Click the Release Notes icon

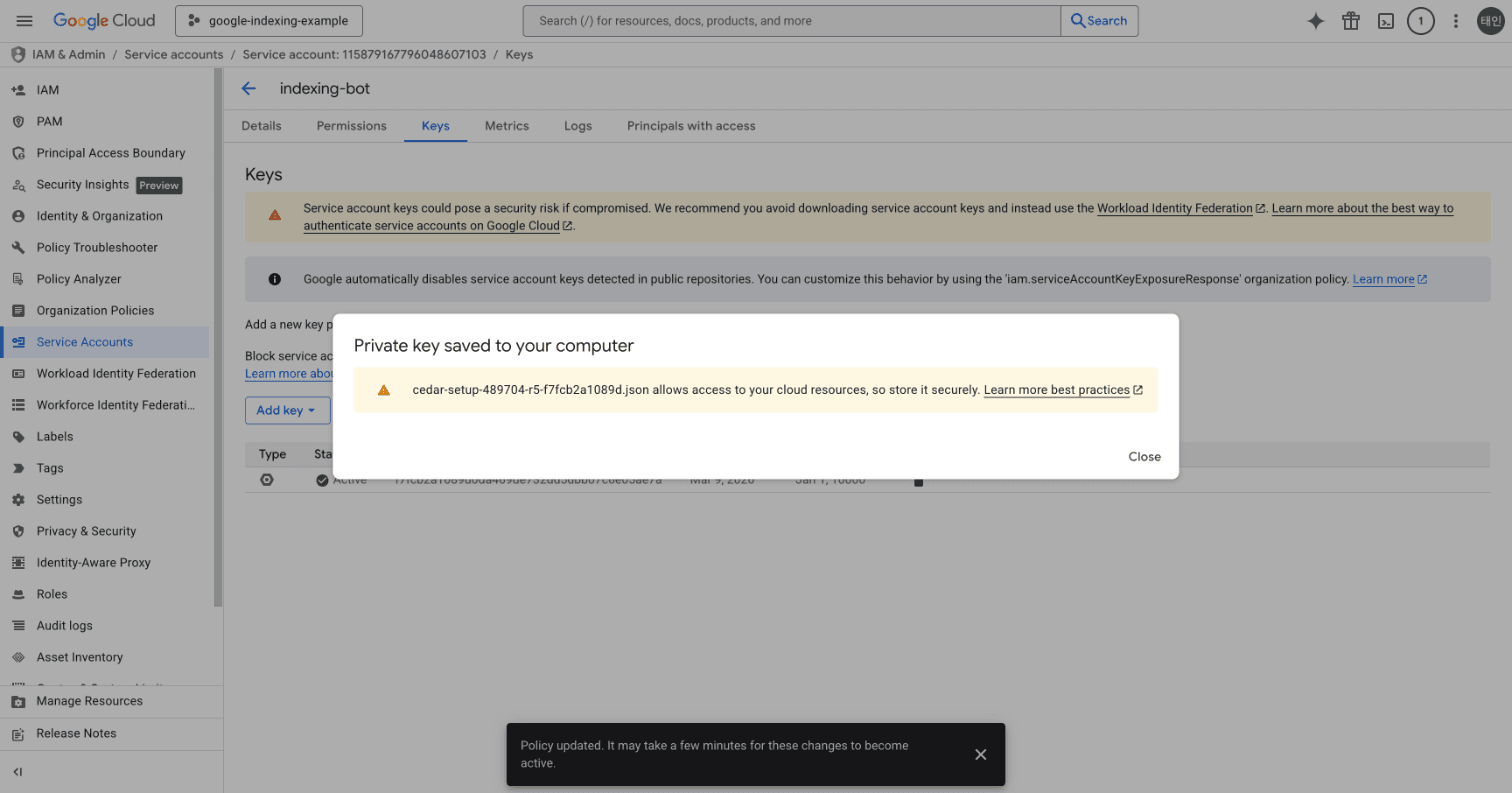[x=18, y=734]
